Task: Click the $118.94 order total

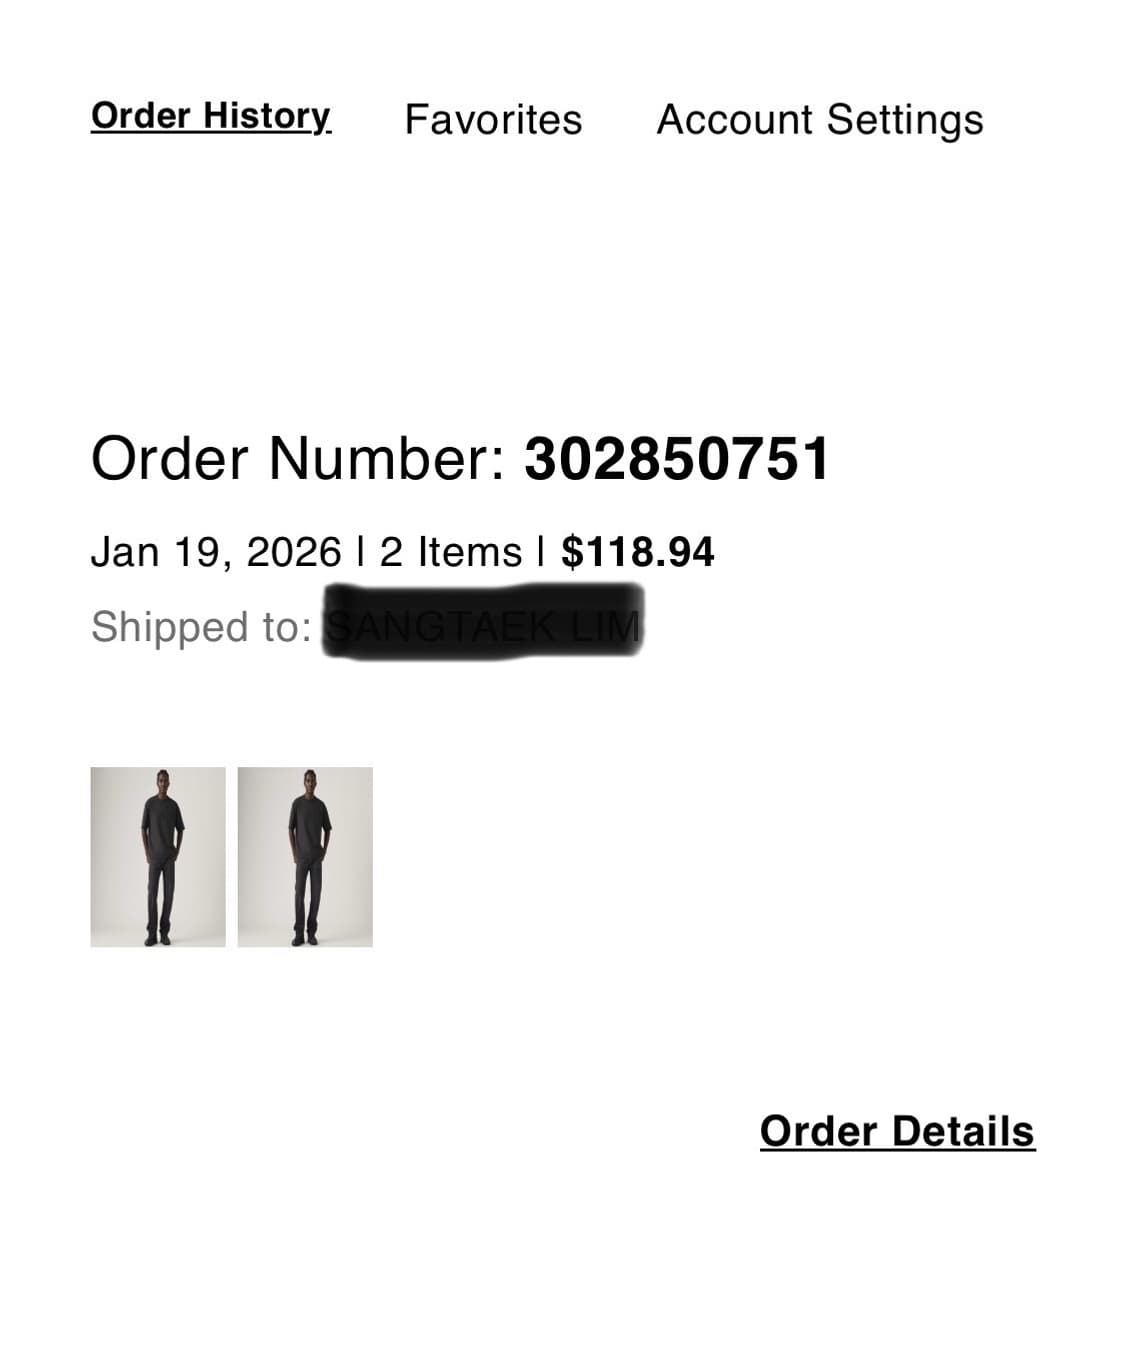Action: [x=638, y=552]
